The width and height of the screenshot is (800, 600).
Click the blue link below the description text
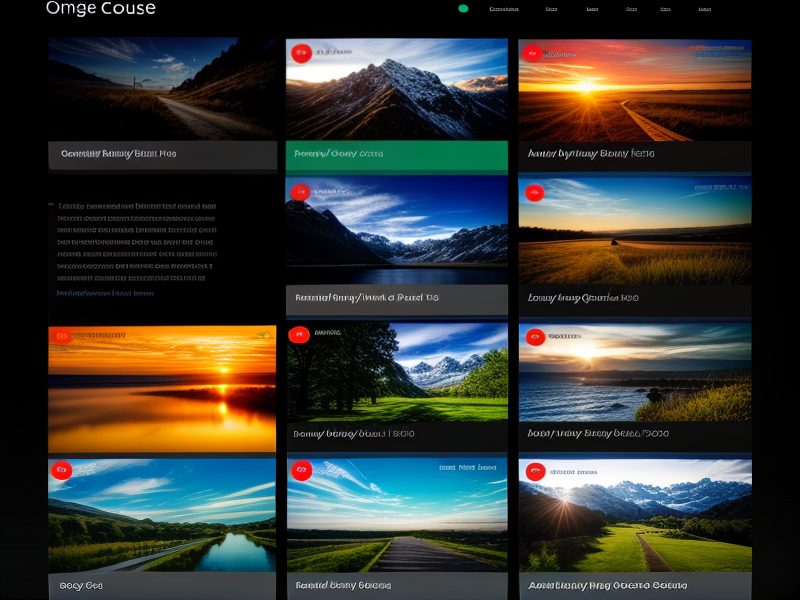pos(105,293)
